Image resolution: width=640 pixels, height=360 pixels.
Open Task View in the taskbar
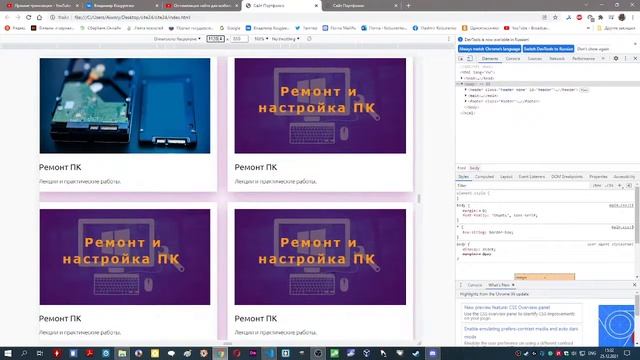point(40,353)
